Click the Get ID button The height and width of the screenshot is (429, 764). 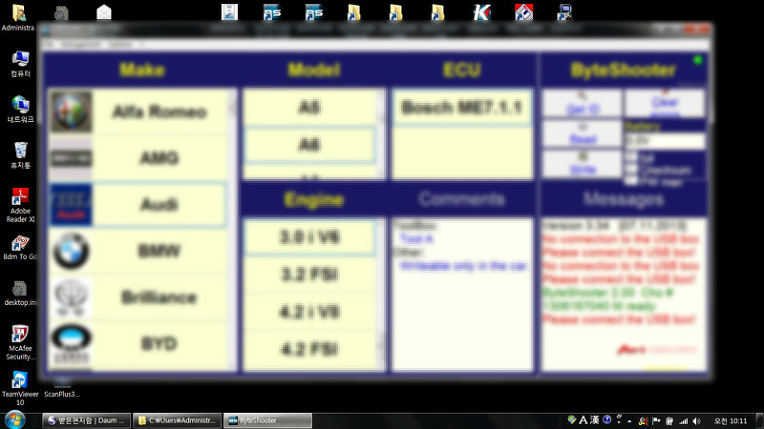[582, 103]
